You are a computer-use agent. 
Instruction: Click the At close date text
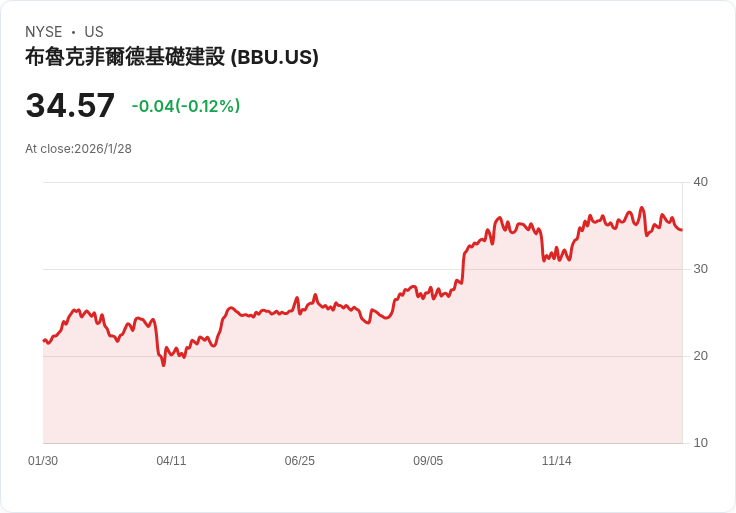pos(78,149)
